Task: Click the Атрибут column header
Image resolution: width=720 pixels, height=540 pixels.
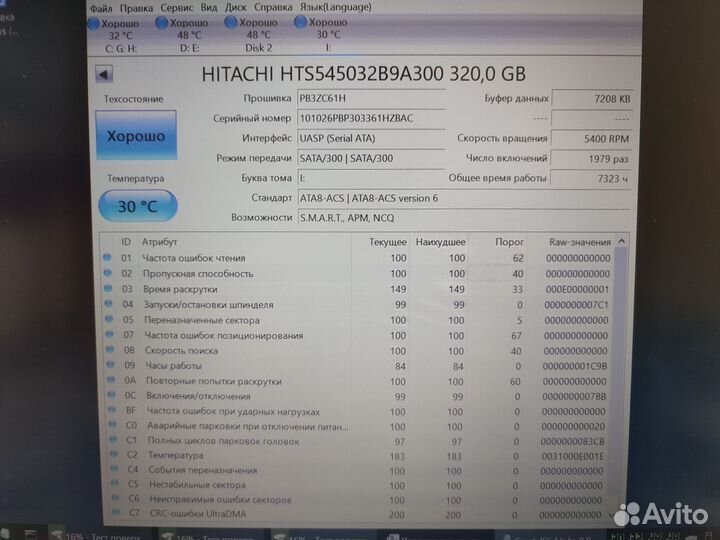Action: tap(159, 242)
